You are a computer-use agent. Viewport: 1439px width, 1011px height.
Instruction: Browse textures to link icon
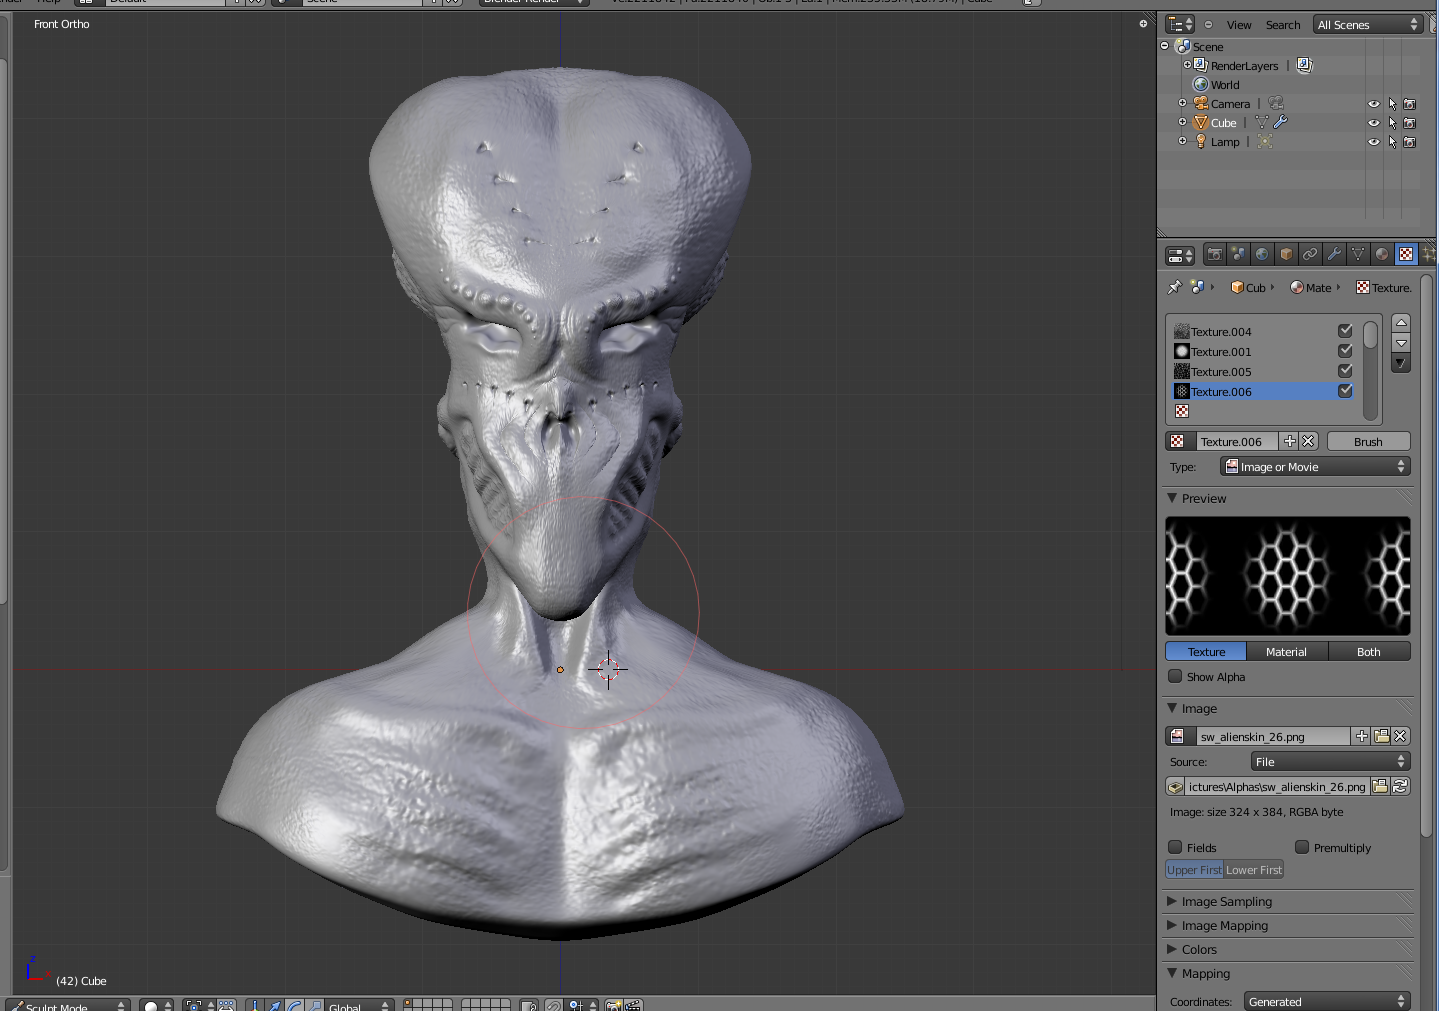click(x=1181, y=441)
